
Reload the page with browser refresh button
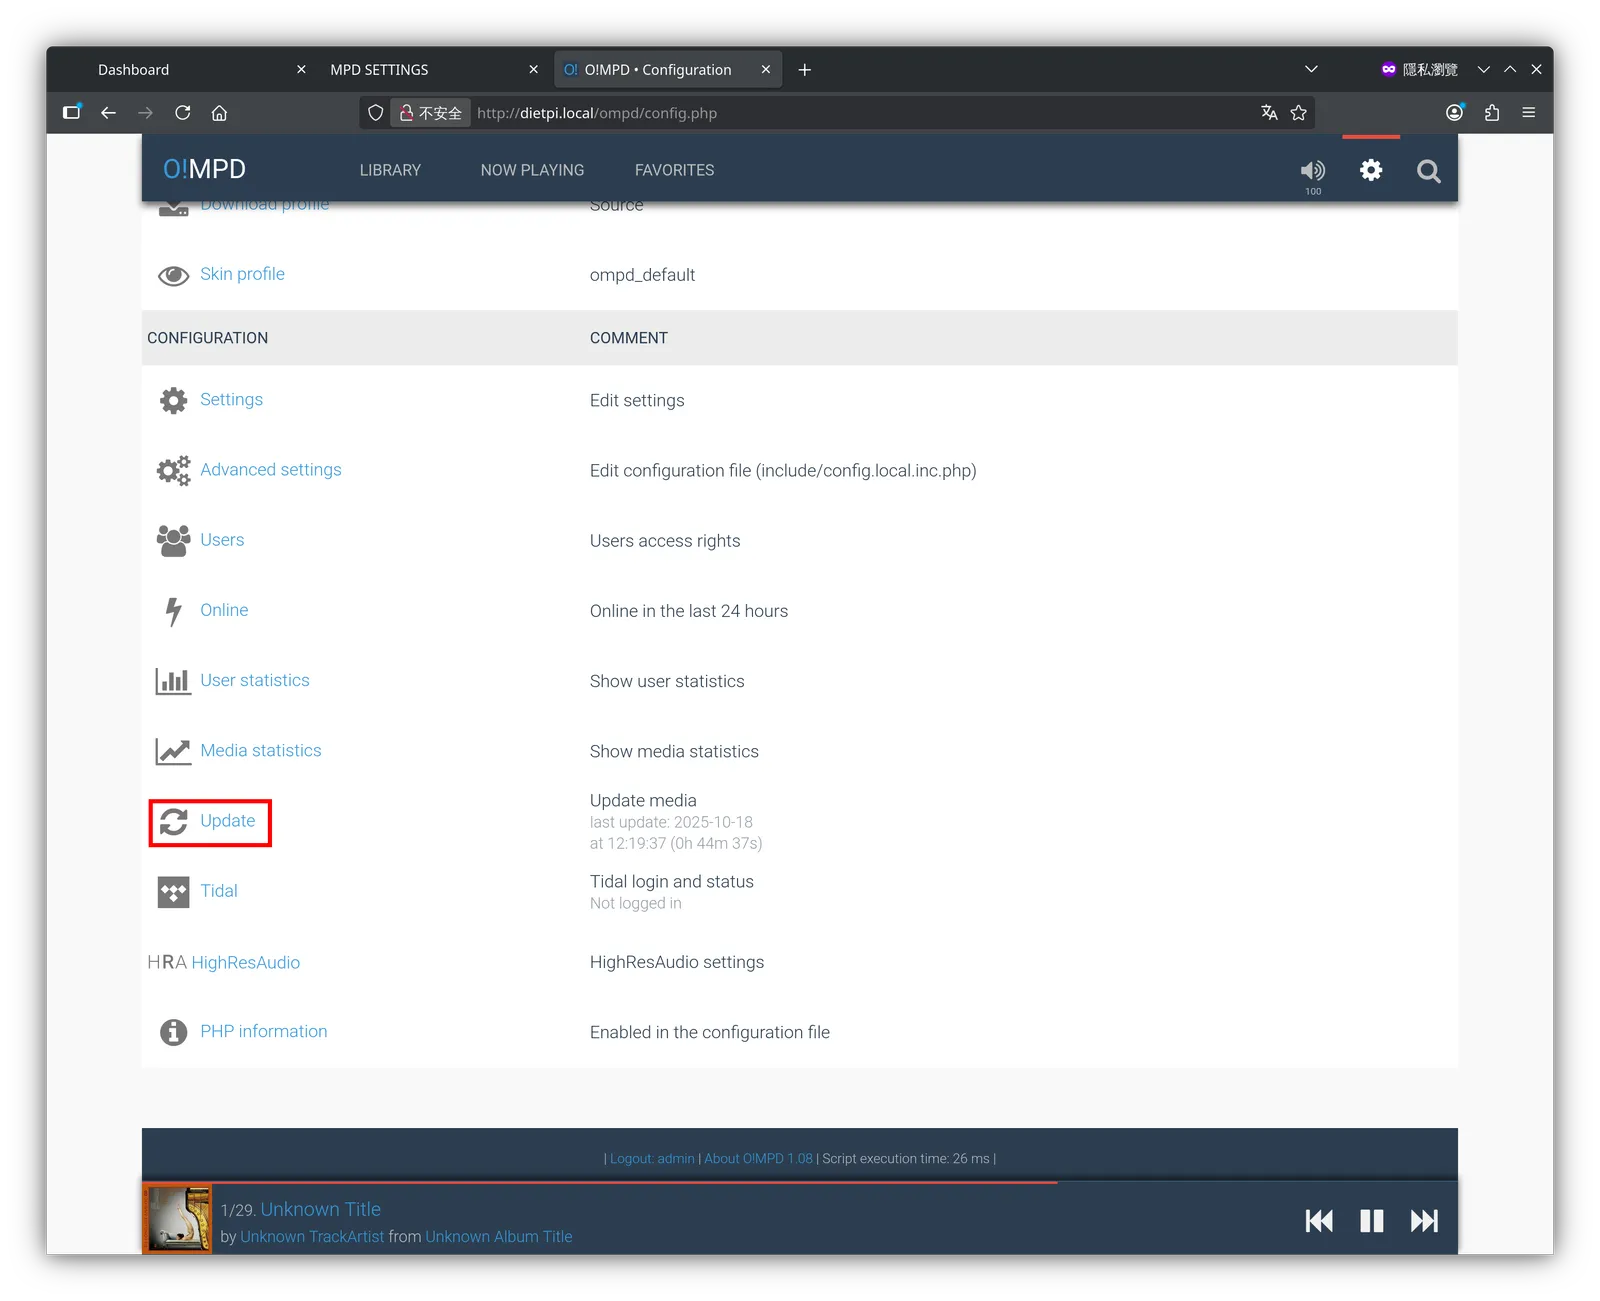click(183, 113)
